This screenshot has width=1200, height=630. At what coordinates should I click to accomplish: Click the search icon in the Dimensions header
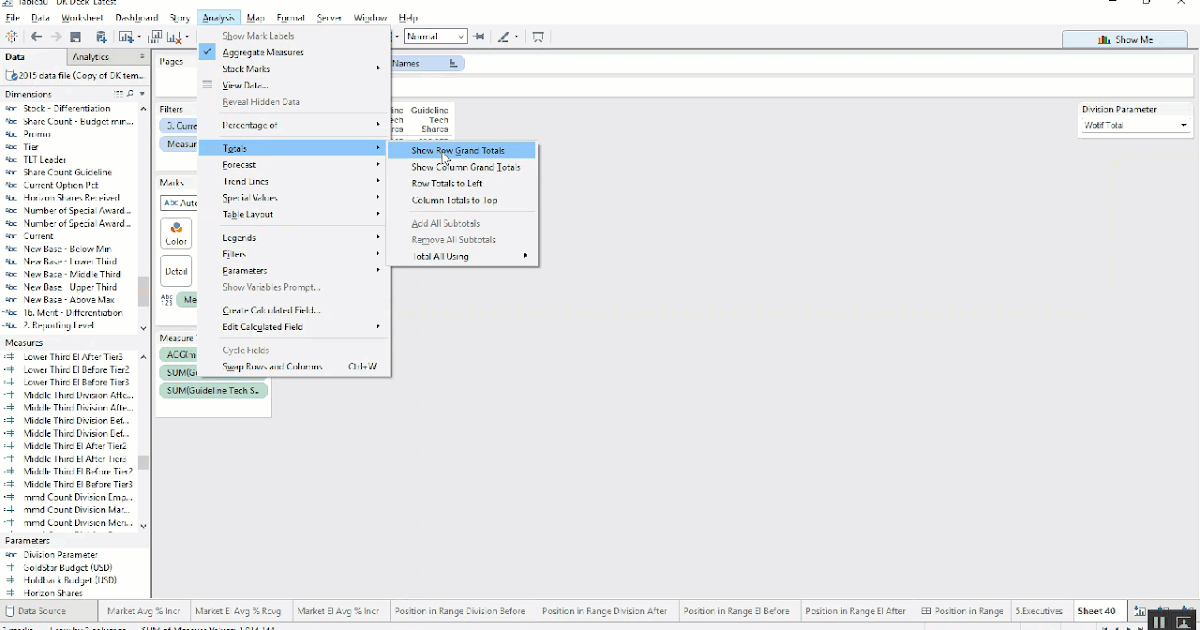click(x=130, y=93)
